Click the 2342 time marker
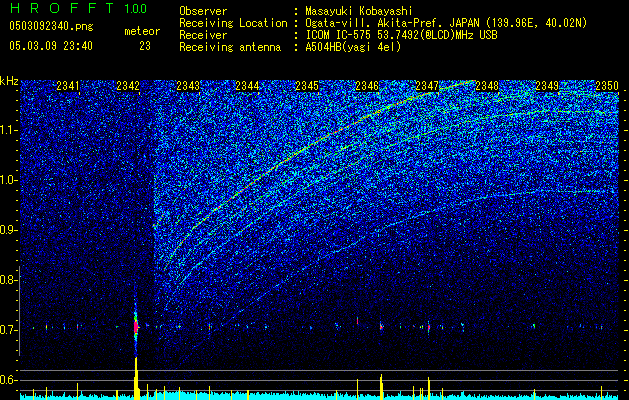The width and height of the screenshot is (629, 400). pos(128,86)
